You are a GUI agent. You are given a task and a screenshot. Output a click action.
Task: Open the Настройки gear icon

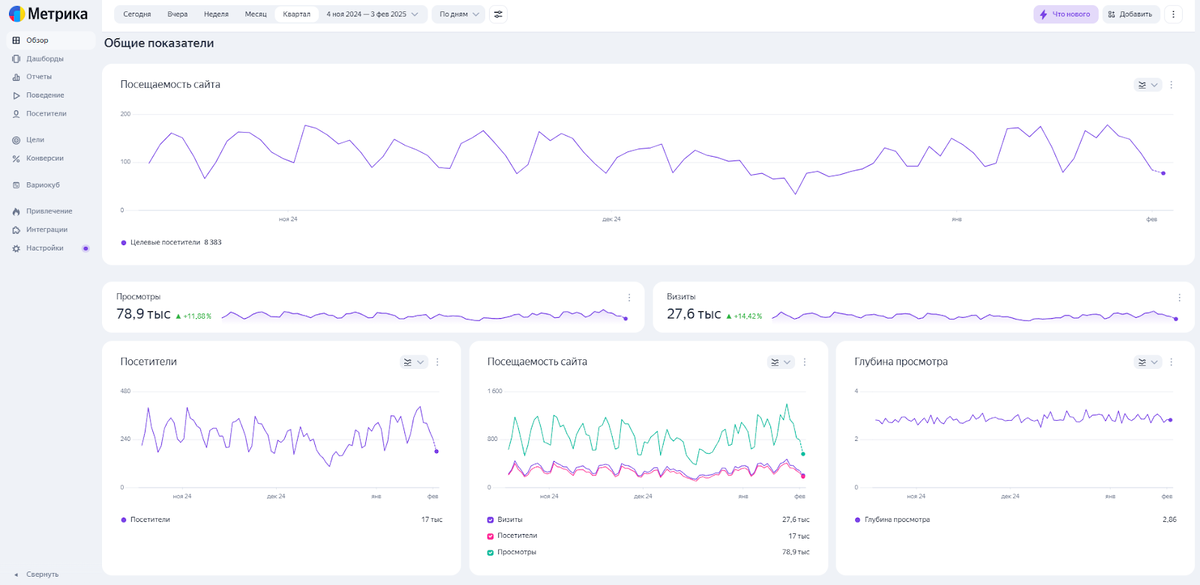(x=16, y=248)
